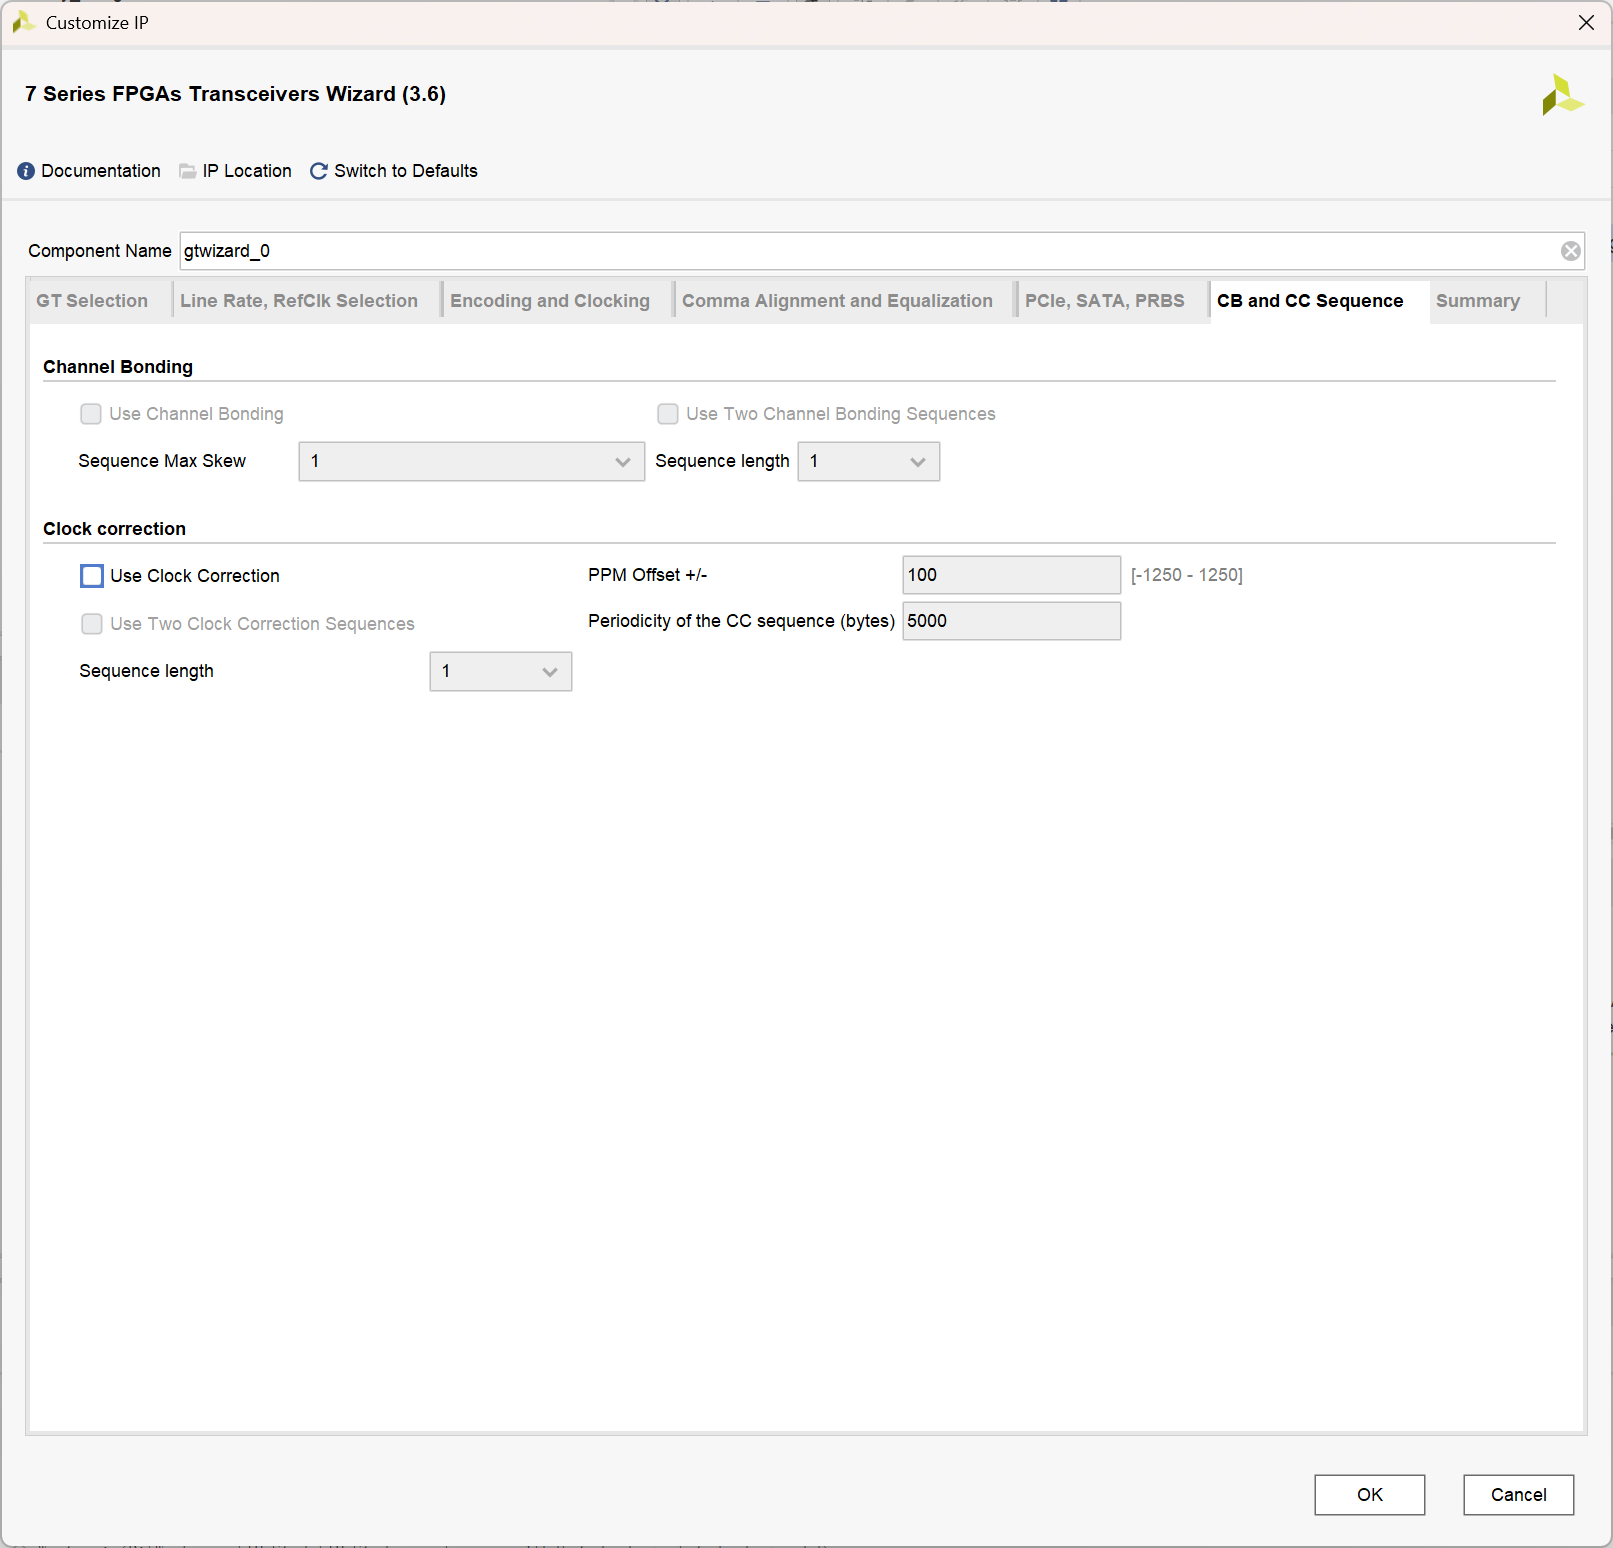Click the IP Location folder icon
The width and height of the screenshot is (1613, 1548).
click(187, 171)
